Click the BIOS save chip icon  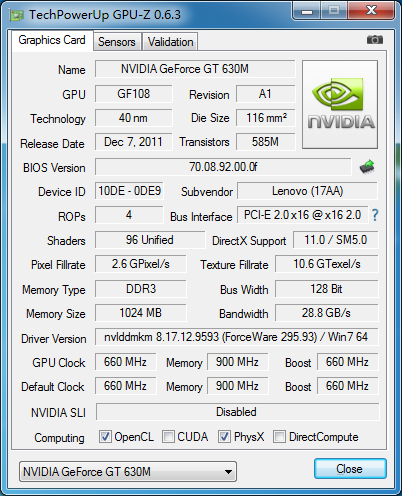click(x=367, y=167)
